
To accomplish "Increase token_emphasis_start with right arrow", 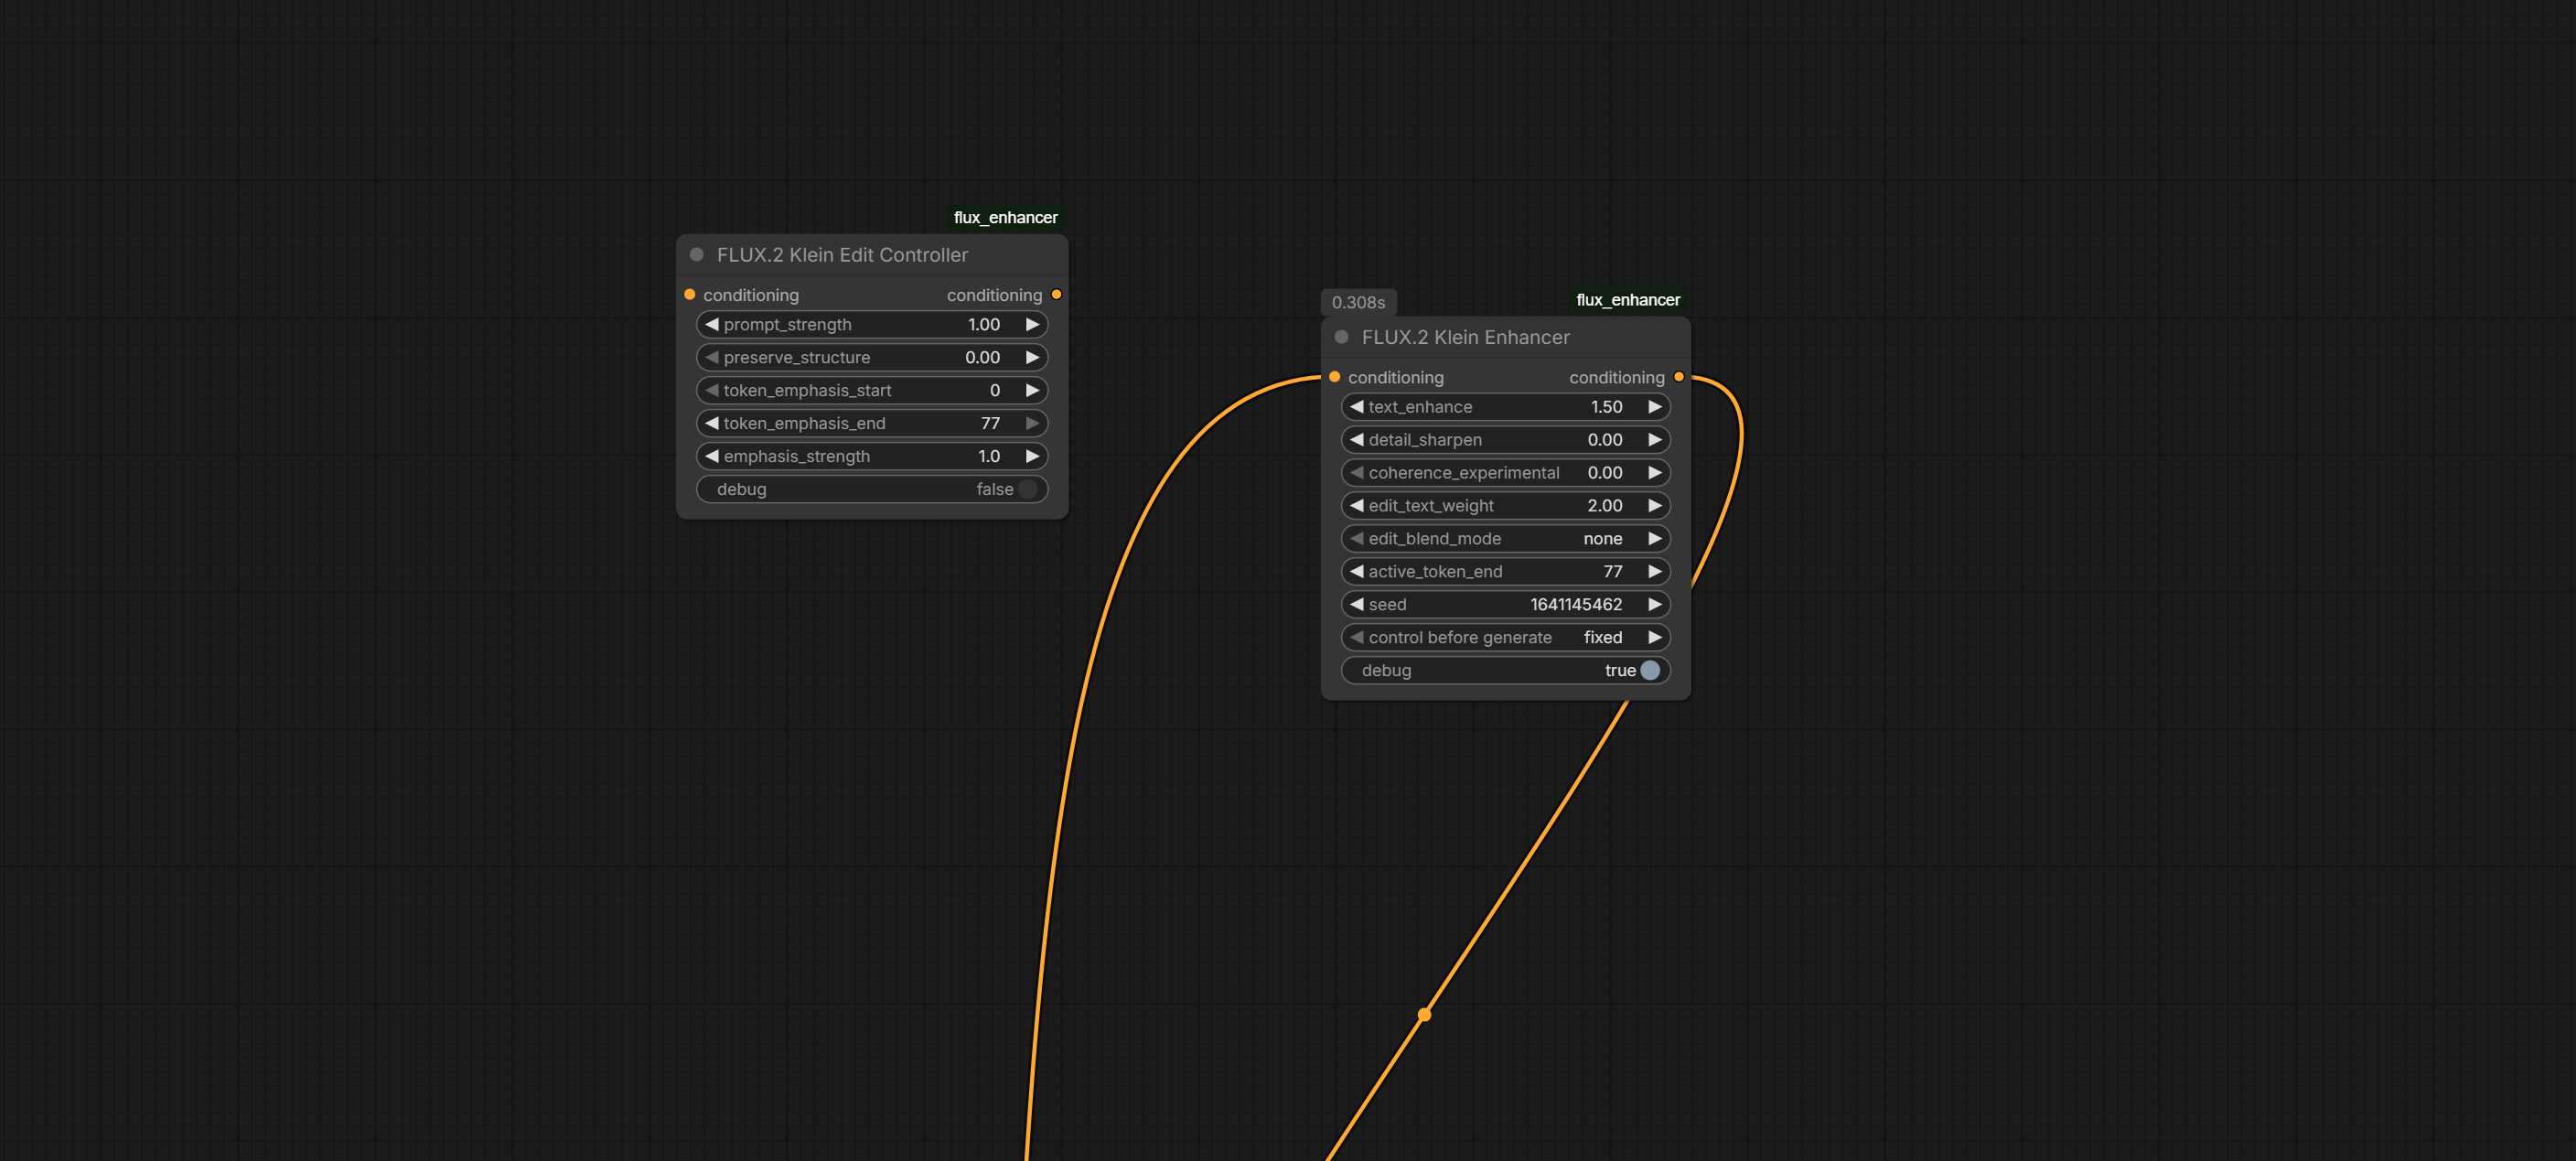I will click(x=1032, y=390).
